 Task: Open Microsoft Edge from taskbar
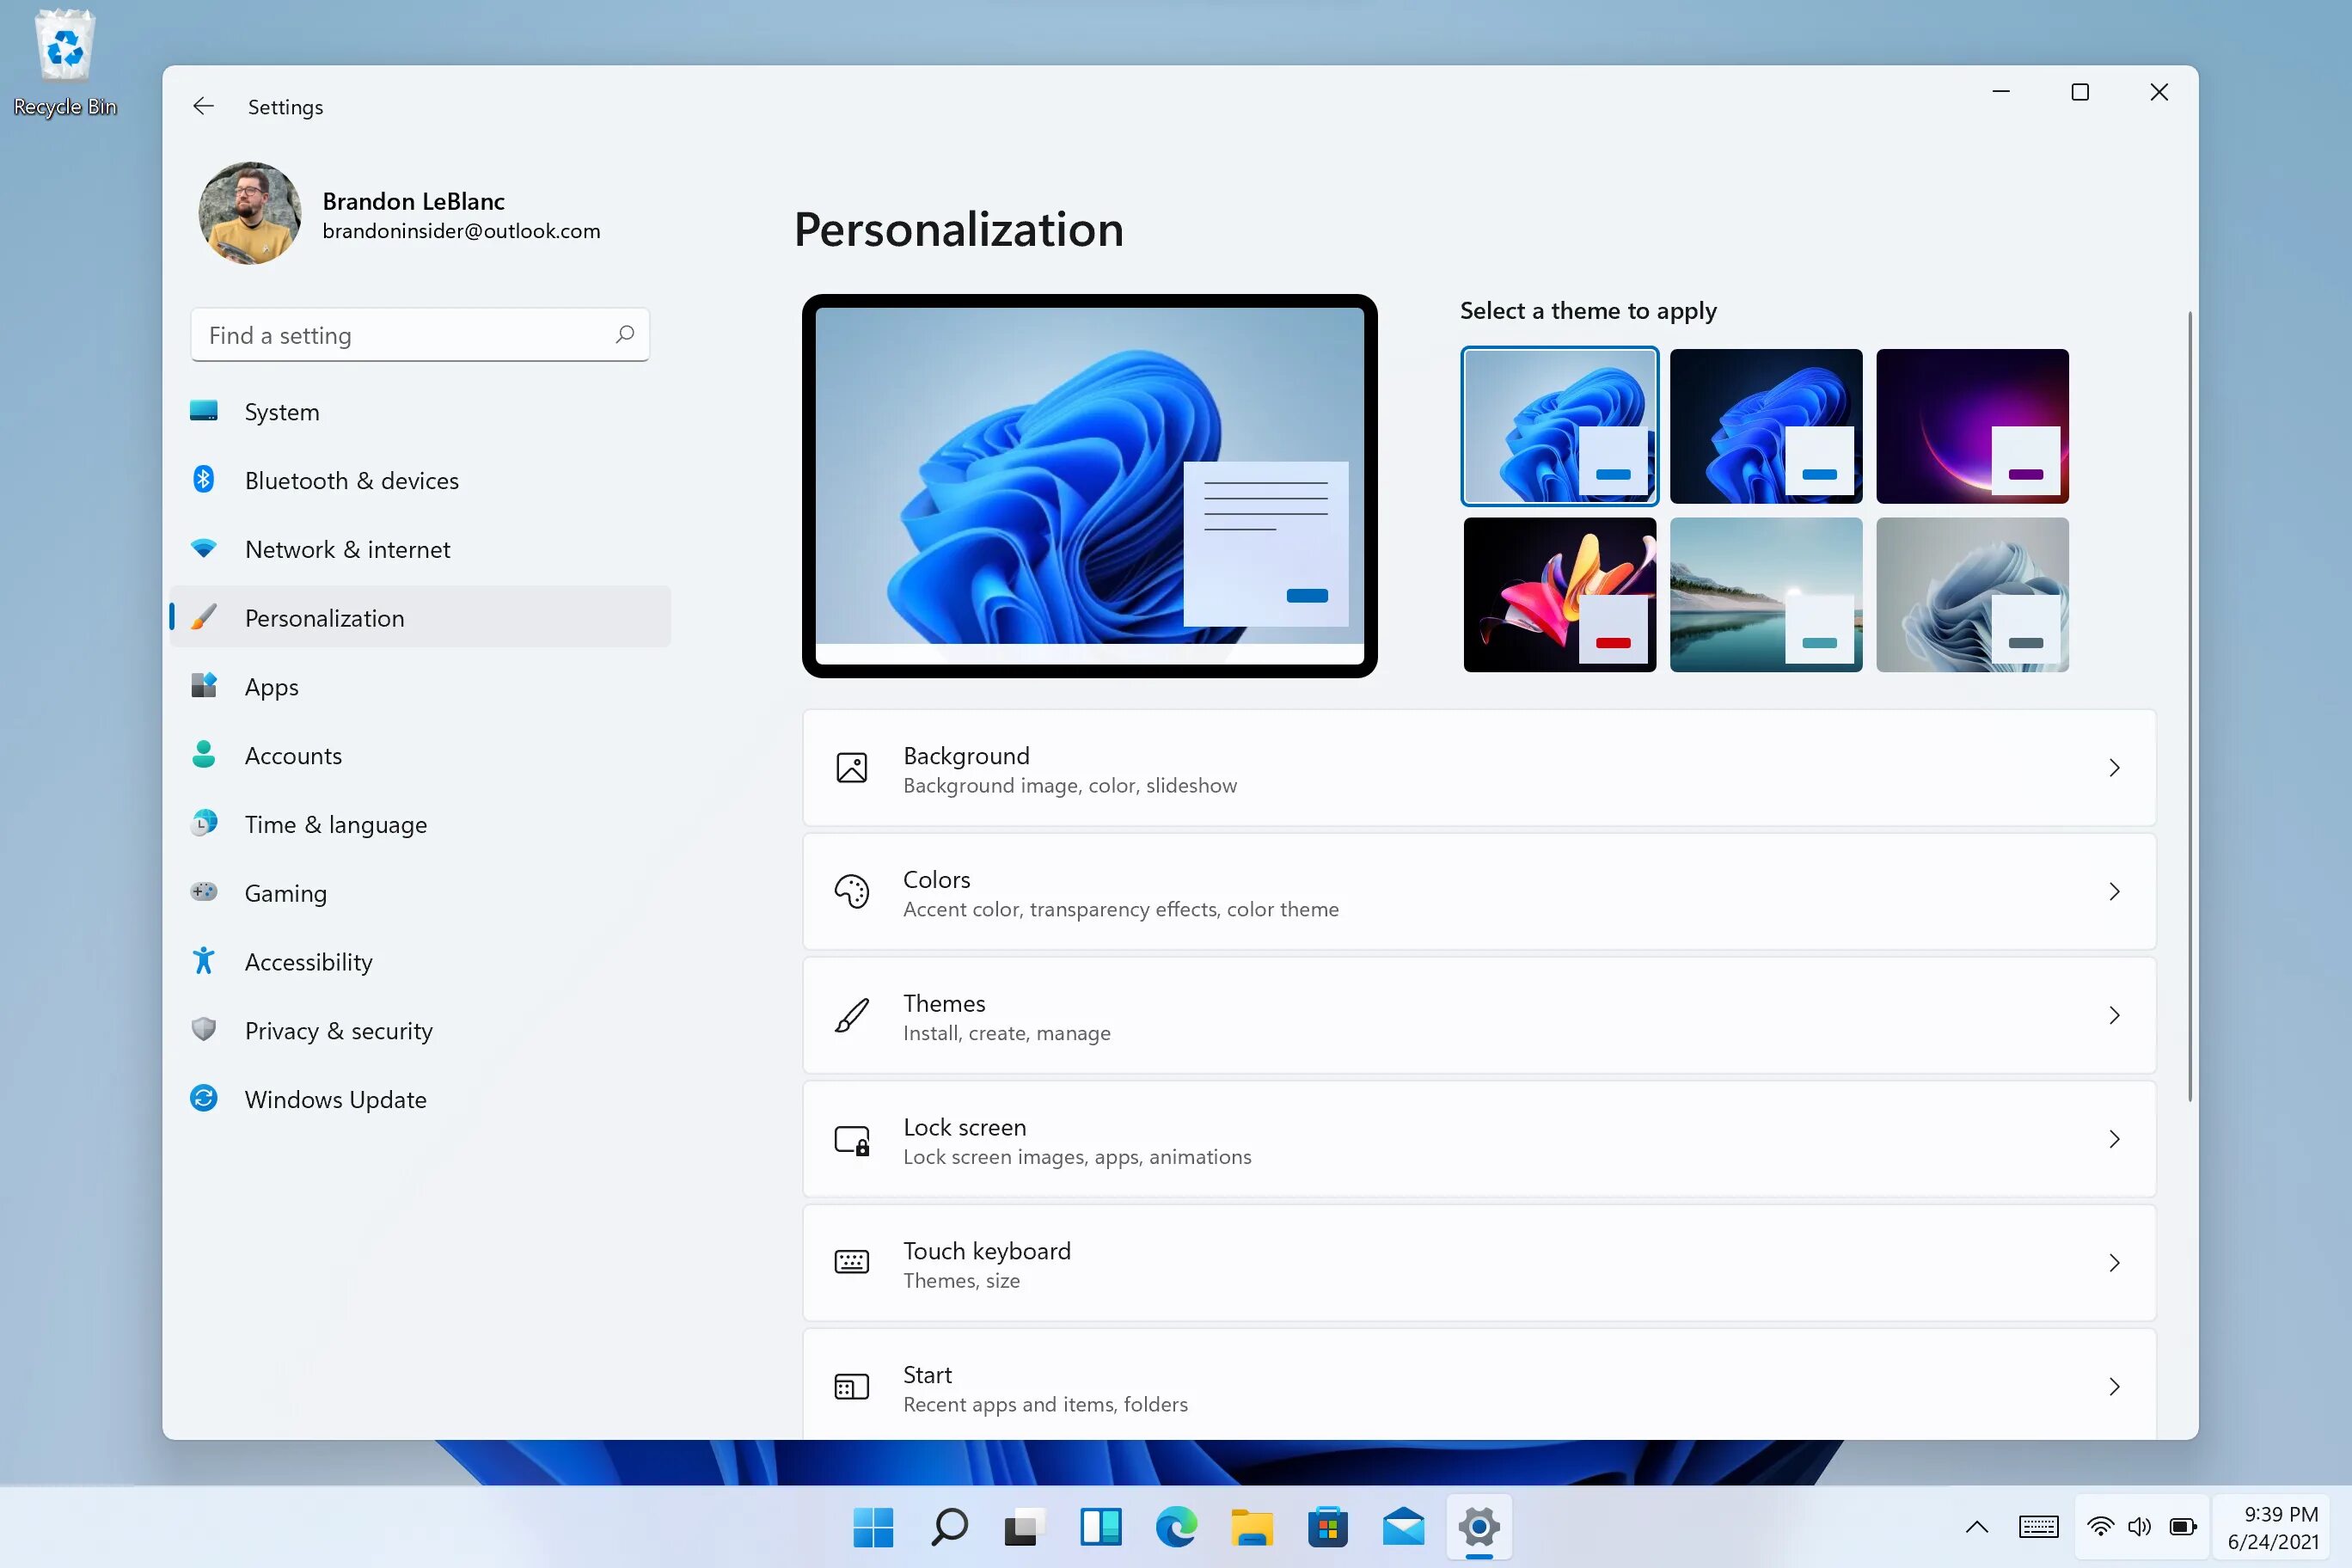click(1176, 1526)
